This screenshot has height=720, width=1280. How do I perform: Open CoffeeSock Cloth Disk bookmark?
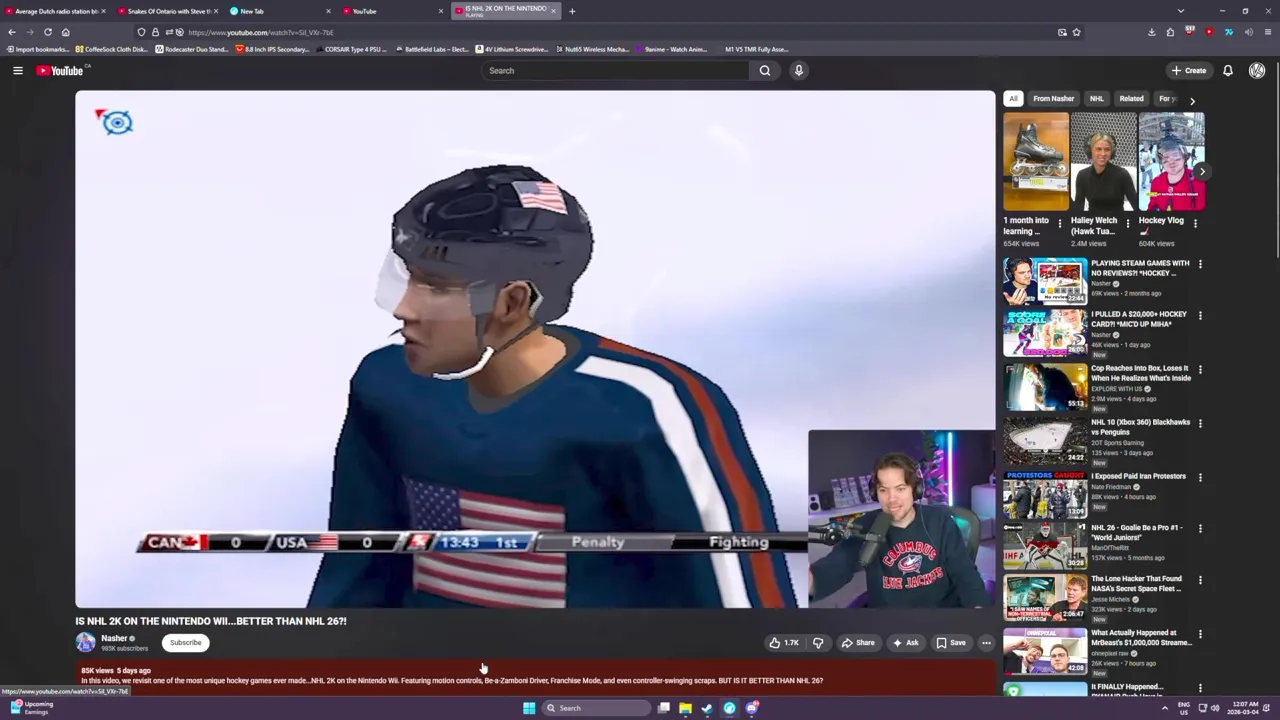(x=110, y=49)
